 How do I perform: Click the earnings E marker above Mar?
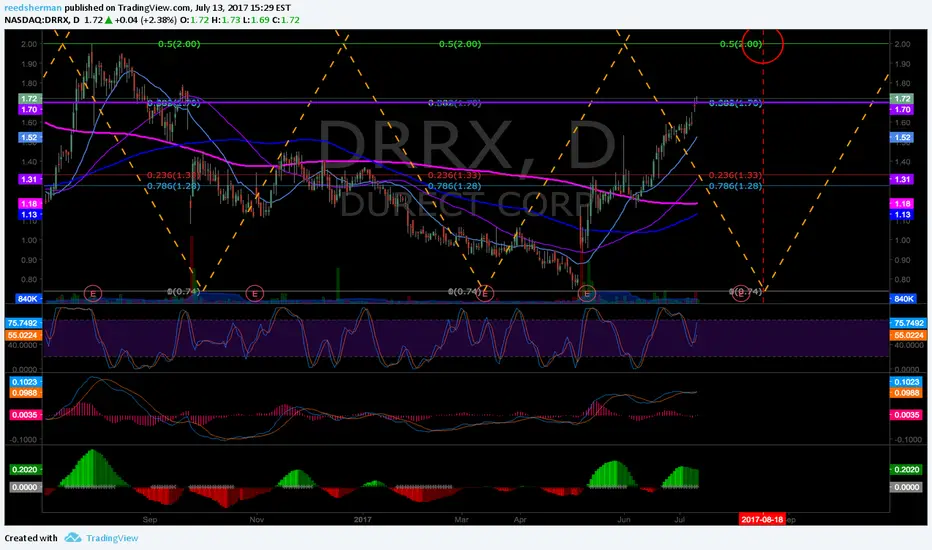pyautogui.click(x=485, y=293)
